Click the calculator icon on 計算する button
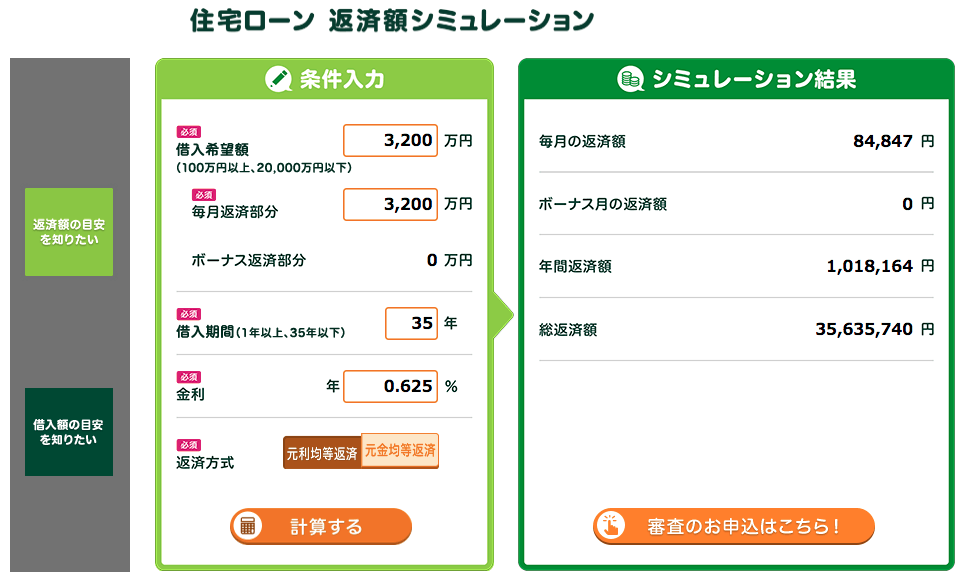Screen dimensions: 968x586 248,526
